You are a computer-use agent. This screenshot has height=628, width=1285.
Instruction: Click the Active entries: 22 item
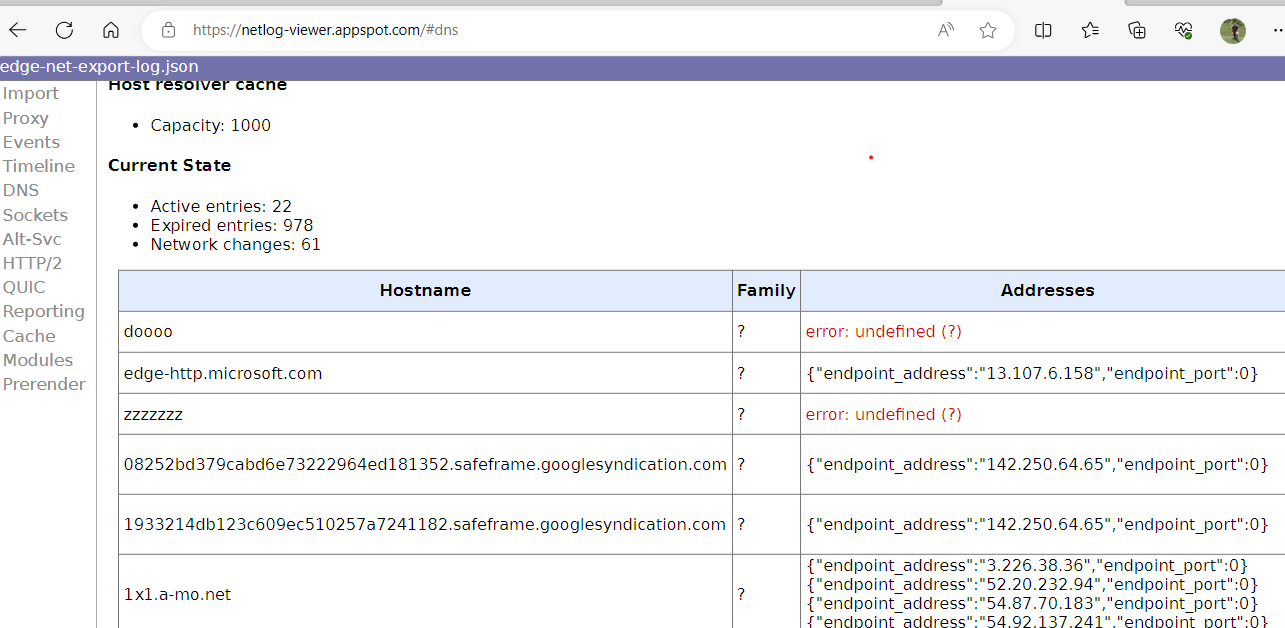(x=221, y=206)
